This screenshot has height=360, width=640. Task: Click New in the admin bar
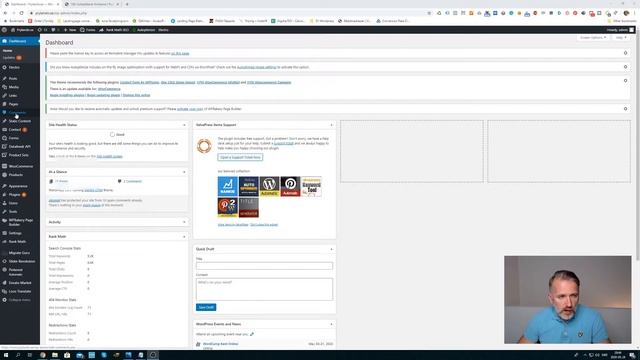pos(70,30)
